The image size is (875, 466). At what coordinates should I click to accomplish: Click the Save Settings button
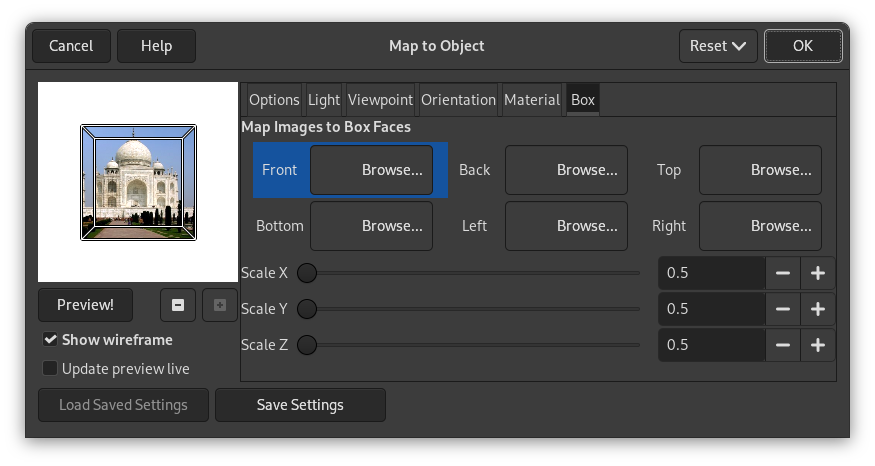(x=300, y=405)
